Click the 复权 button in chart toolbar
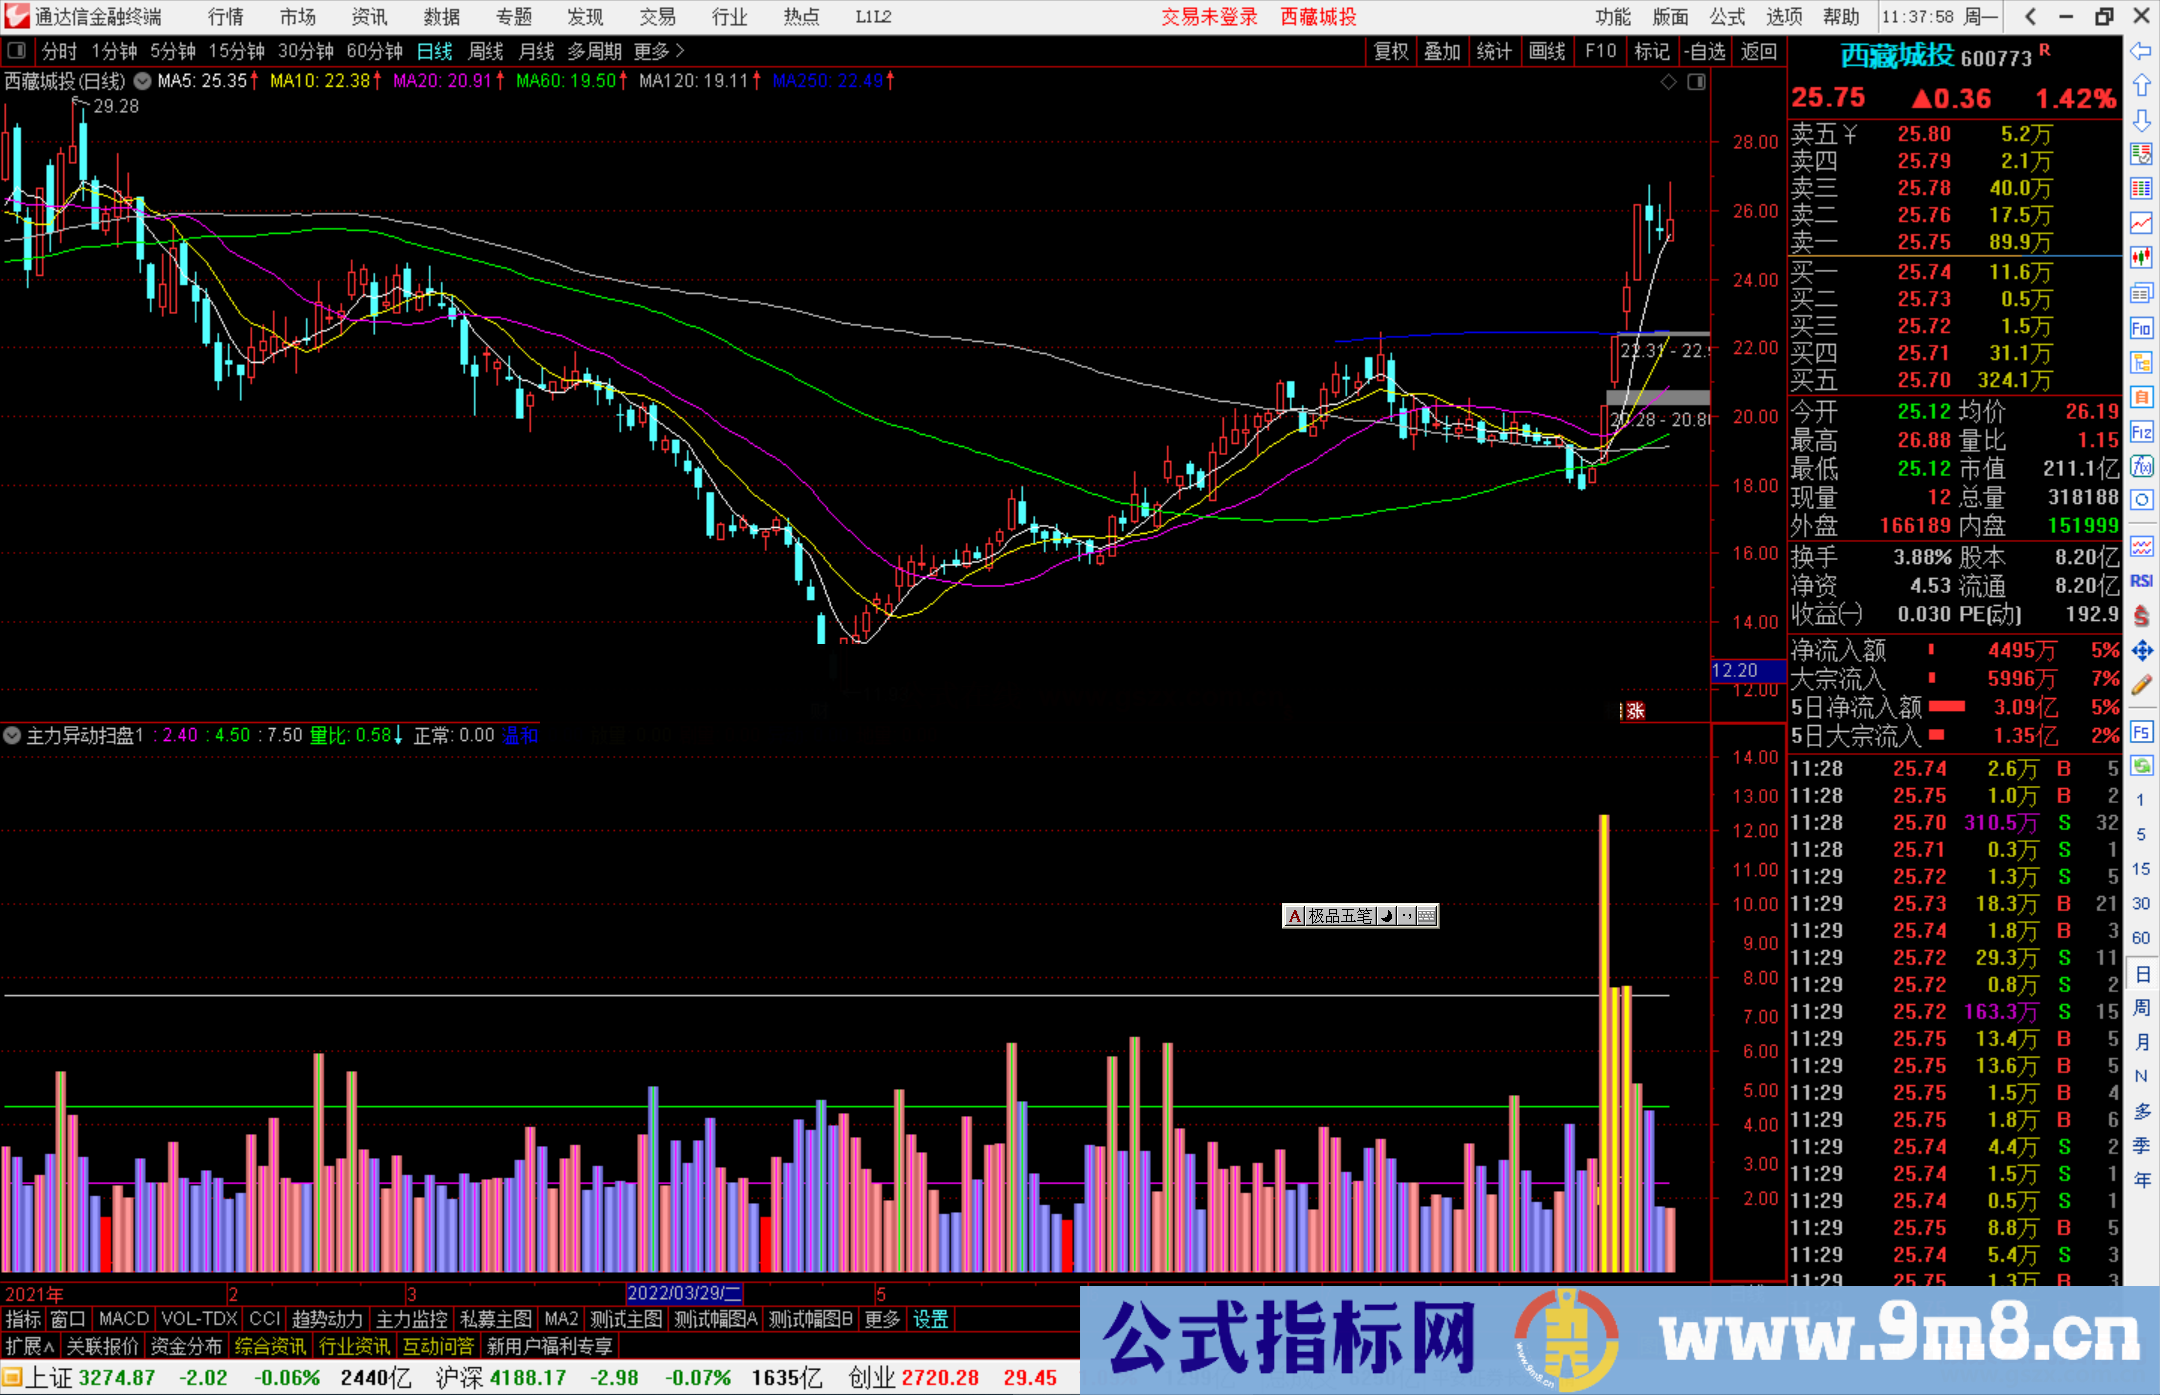 (x=1391, y=51)
